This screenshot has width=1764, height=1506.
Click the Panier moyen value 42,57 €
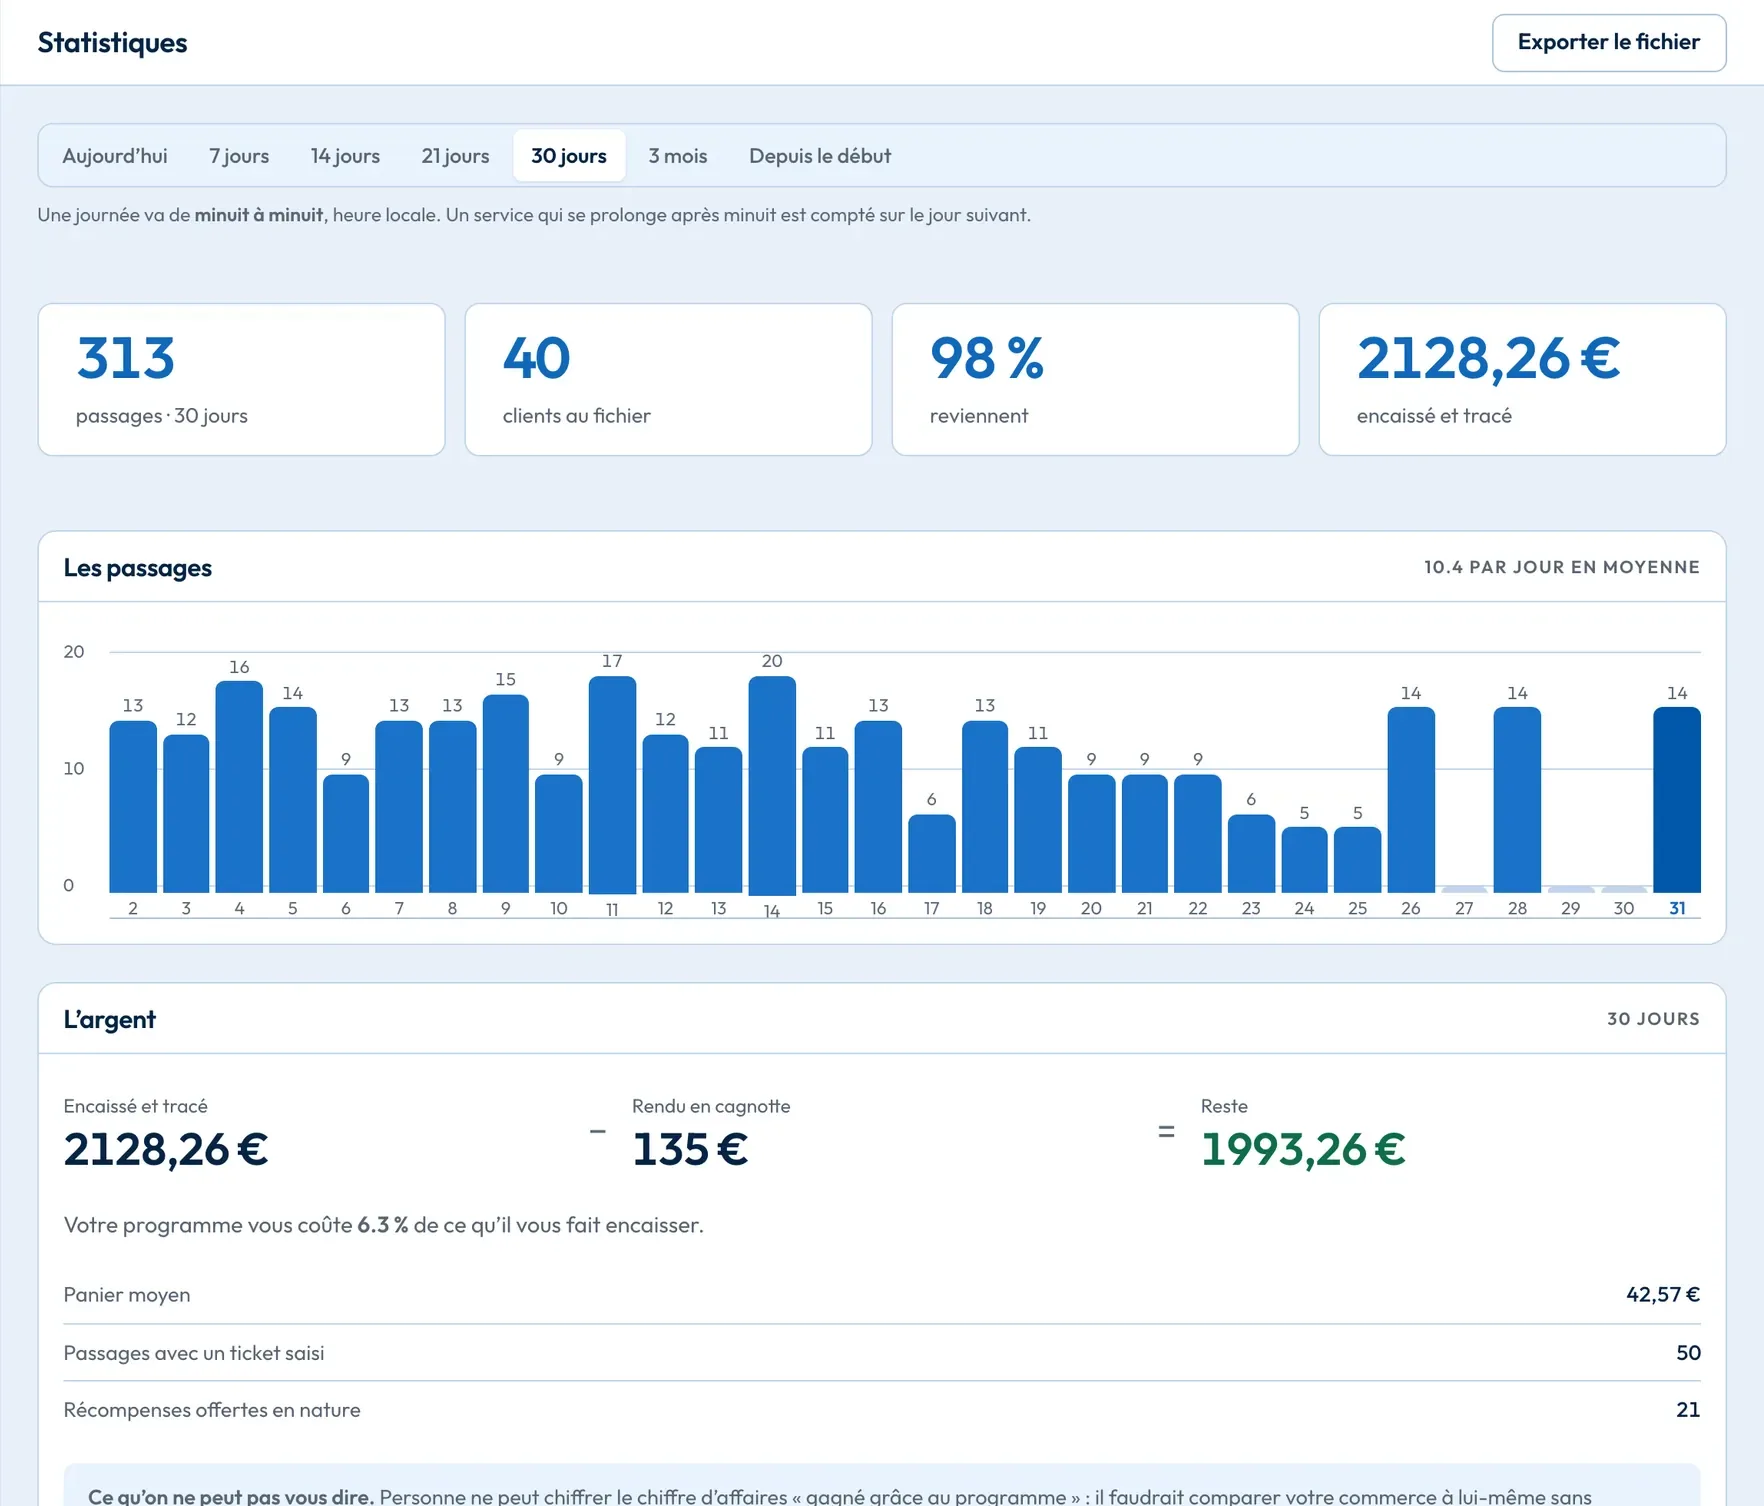[1663, 1295]
